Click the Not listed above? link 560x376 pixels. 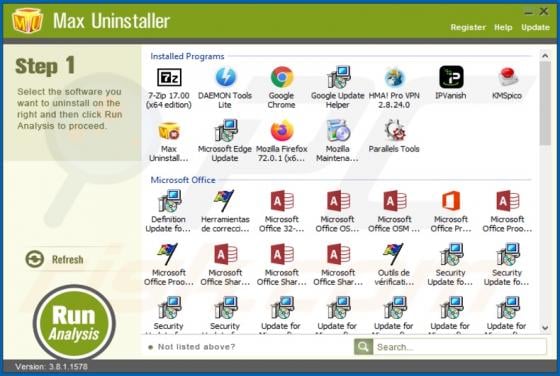[x=196, y=347]
